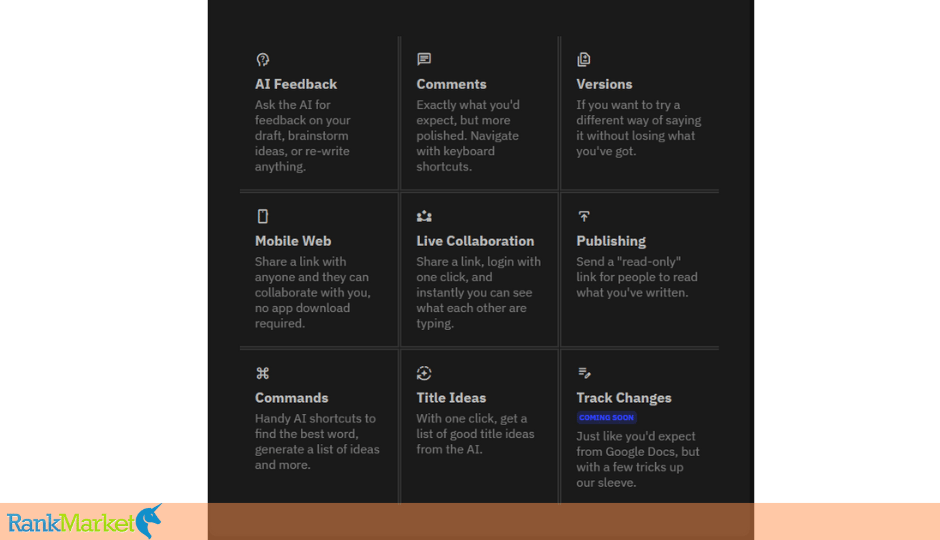Click the Versions documents icon
This screenshot has height=540, width=940.
pyautogui.click(x=584, y=59)
